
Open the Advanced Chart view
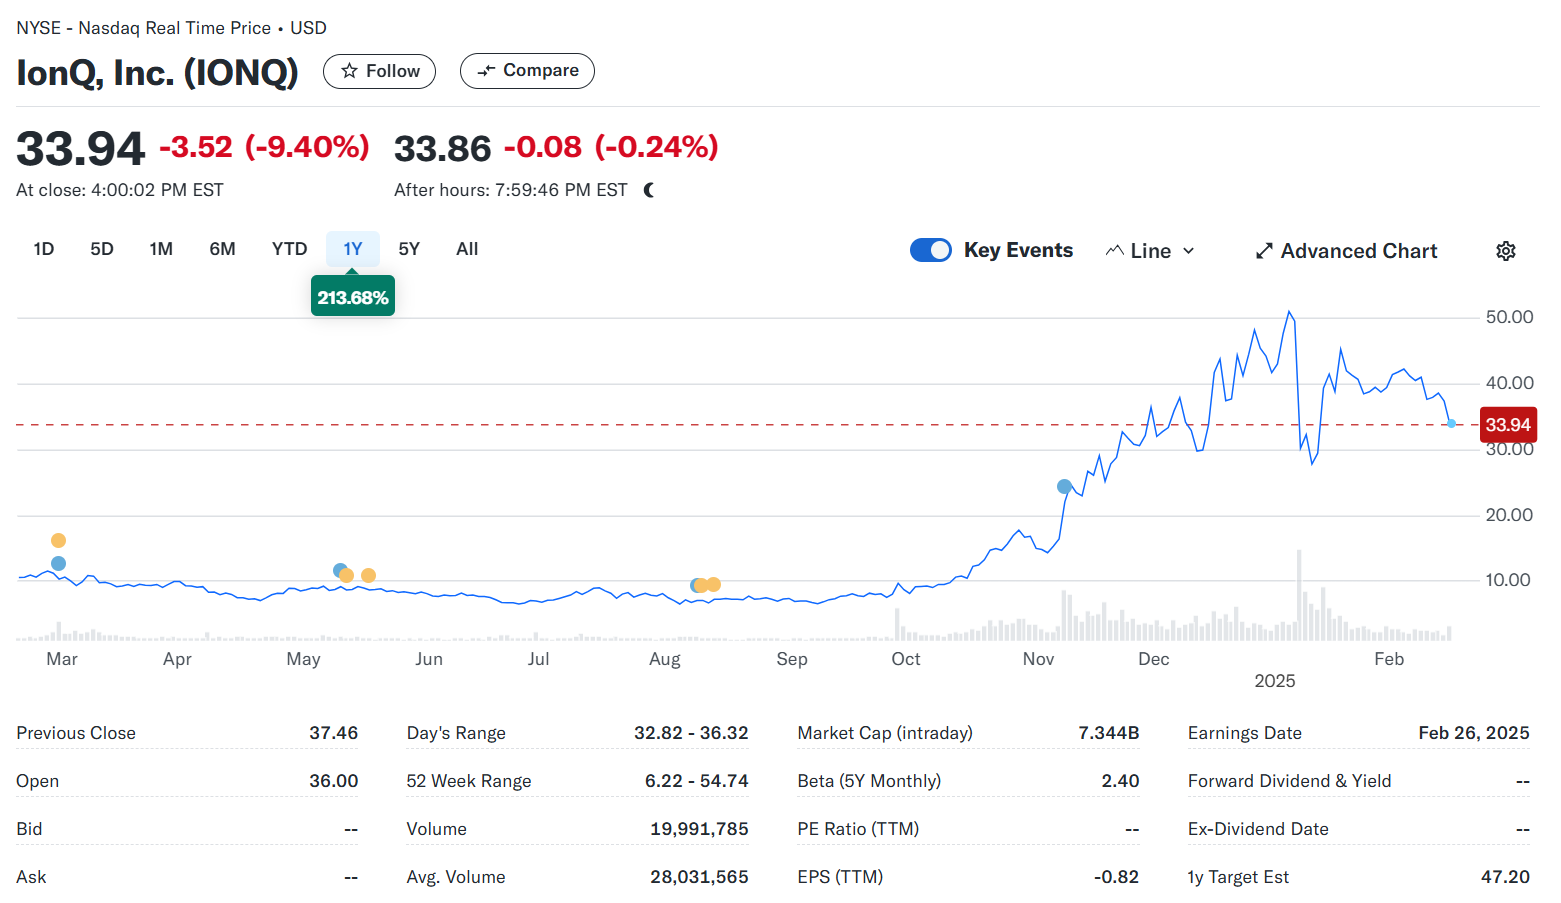click(1346, 251)
